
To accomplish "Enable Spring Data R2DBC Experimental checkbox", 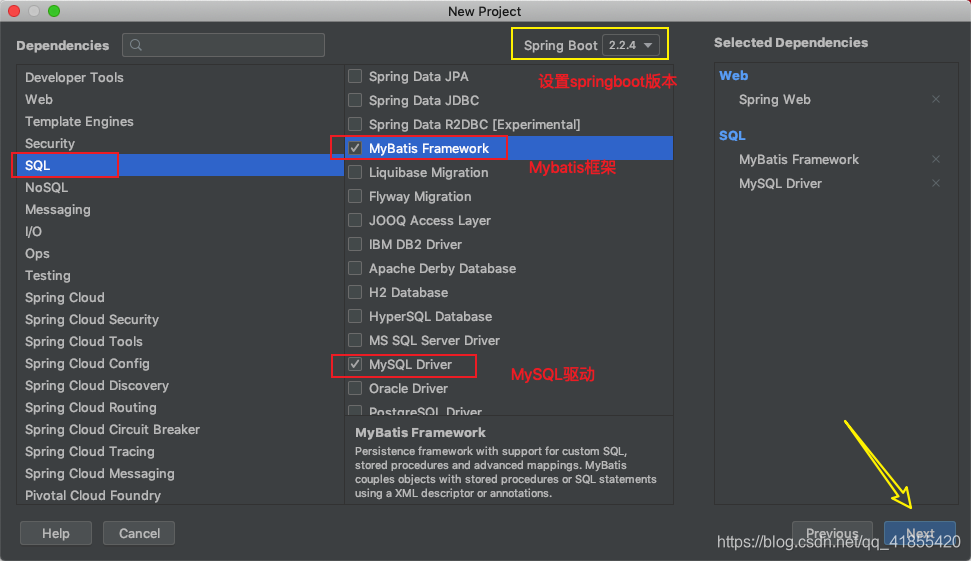I will coord(355,124).
